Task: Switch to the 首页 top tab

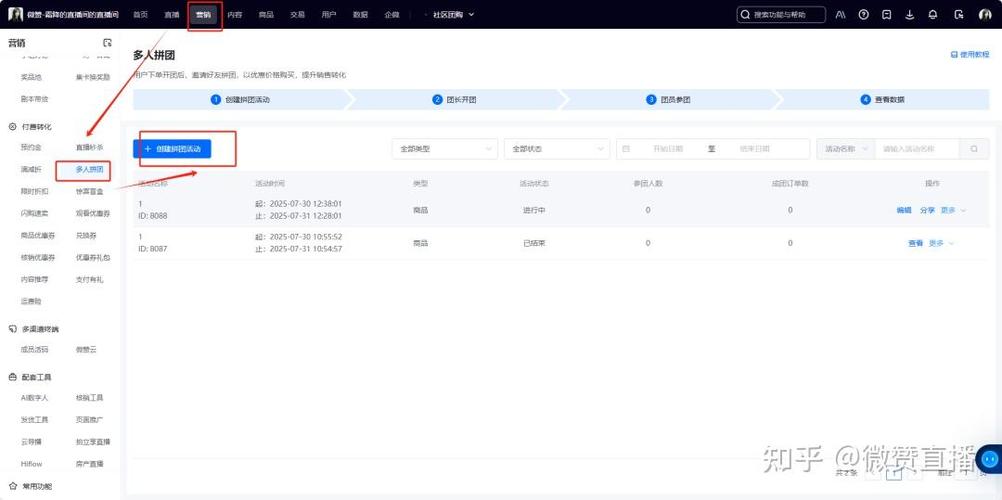Action: [141, 15]
